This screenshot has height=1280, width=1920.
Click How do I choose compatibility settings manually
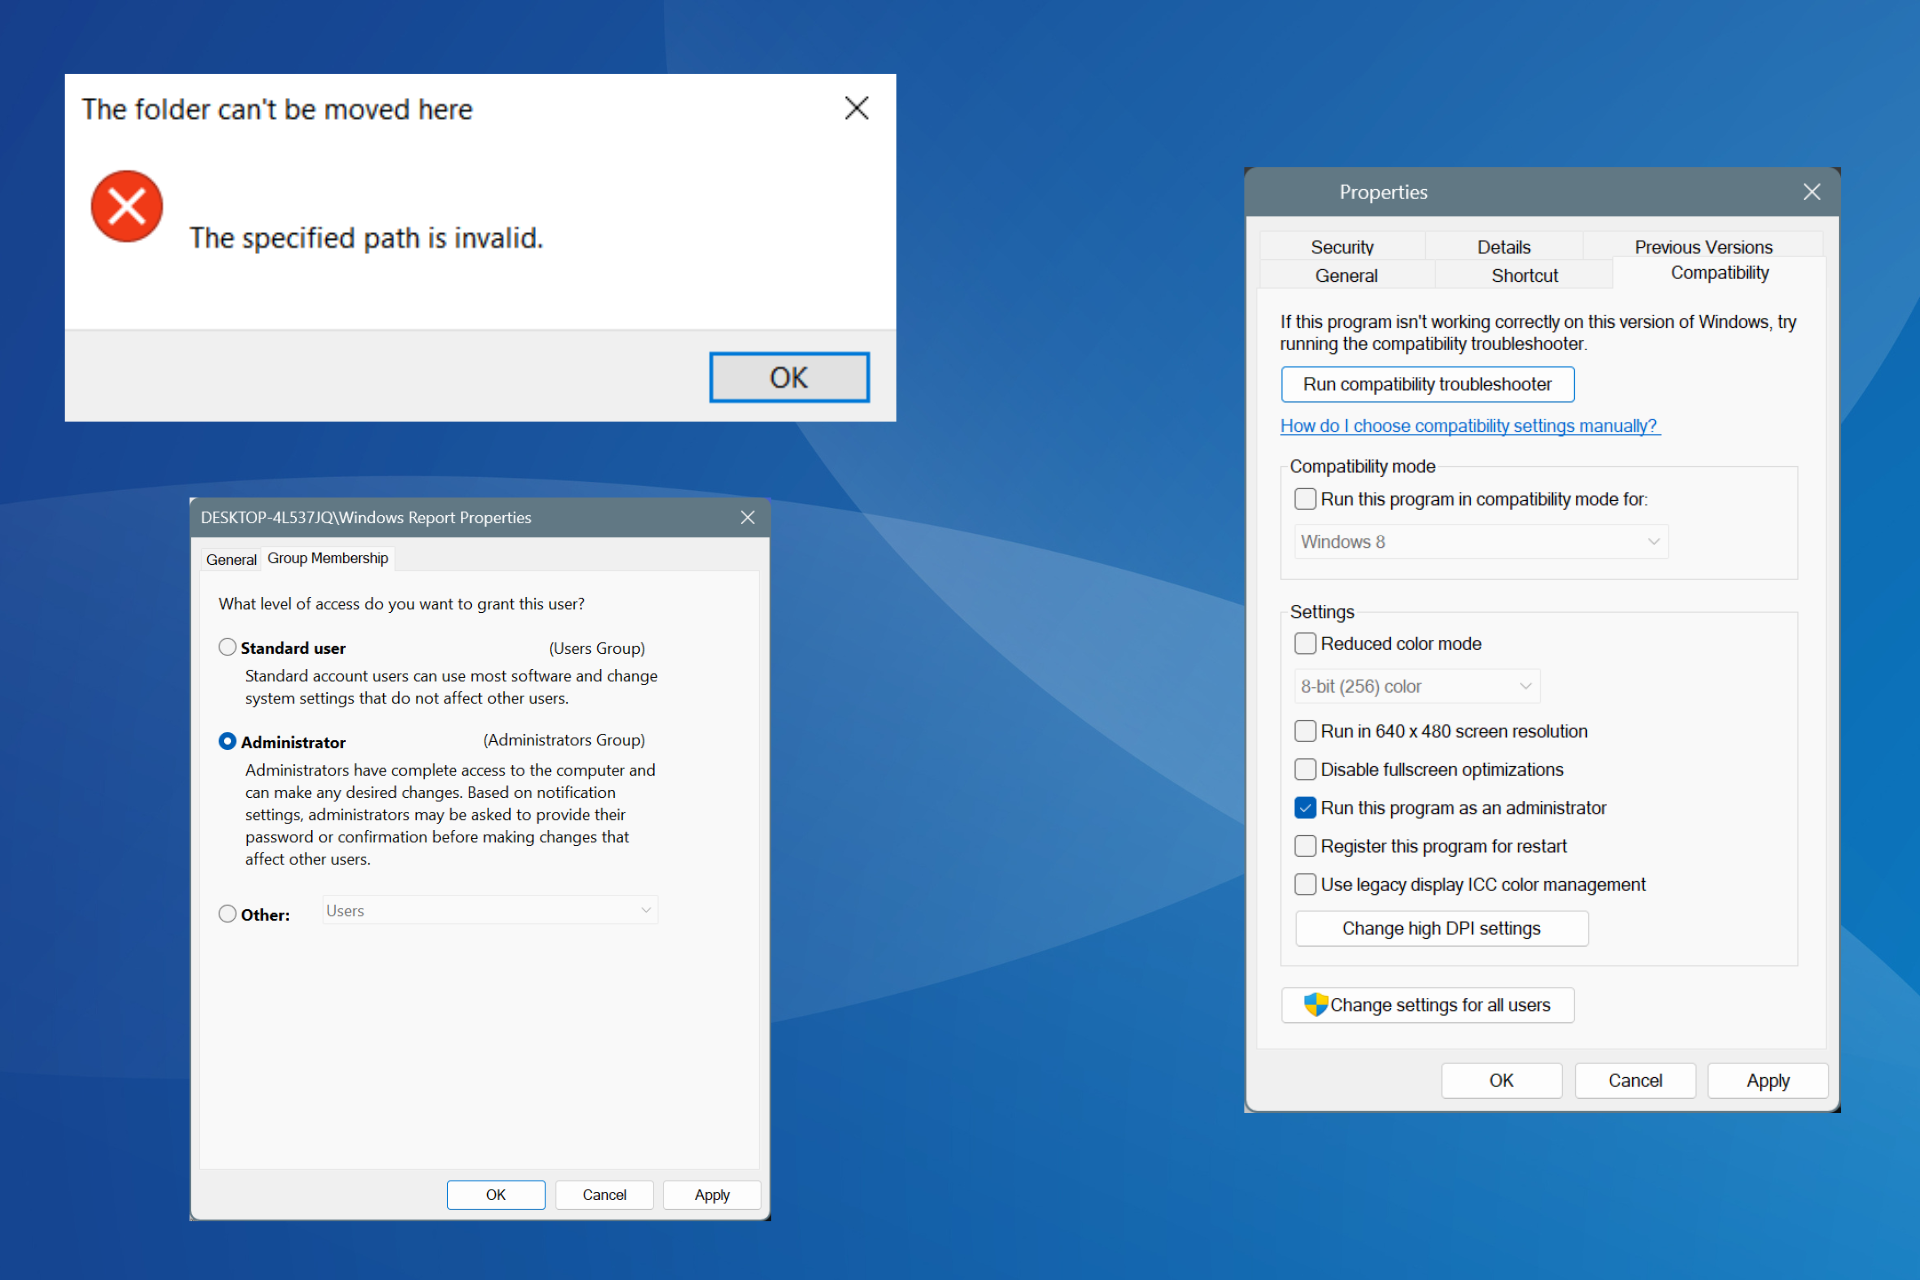[x=1470, y=426]
